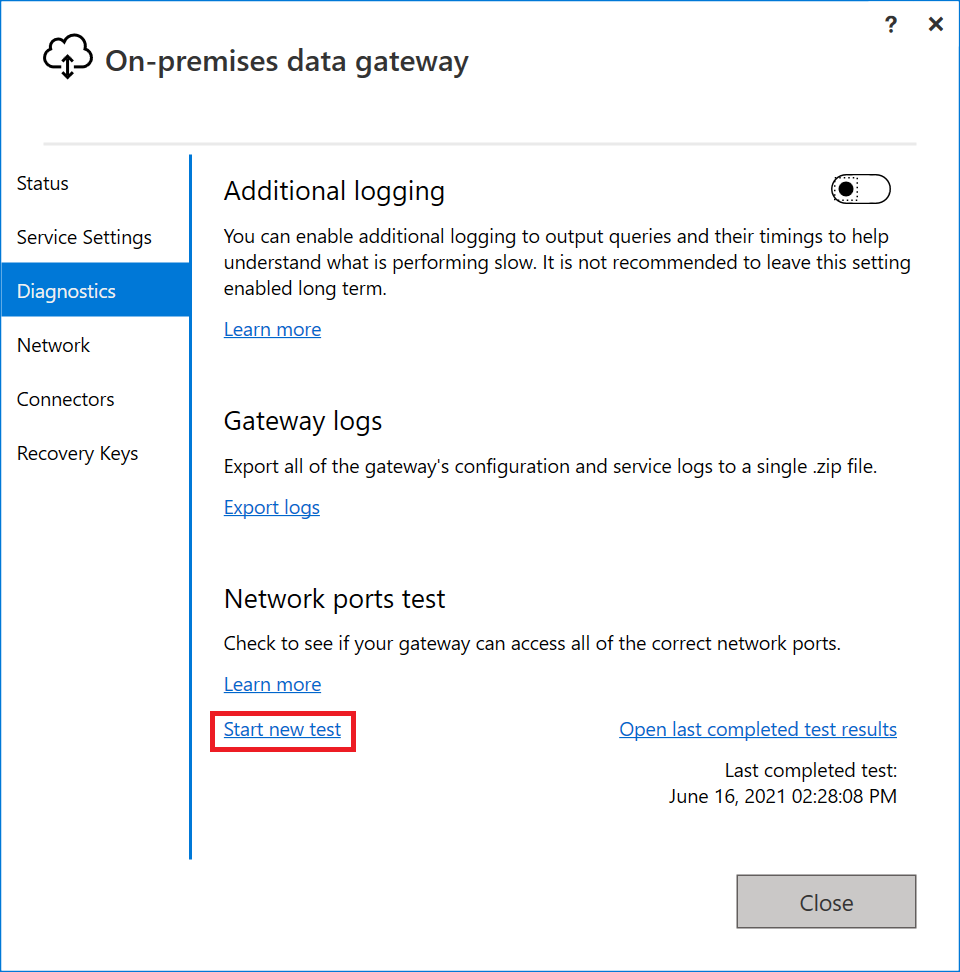Switch to the Status tab

(43, 183)
